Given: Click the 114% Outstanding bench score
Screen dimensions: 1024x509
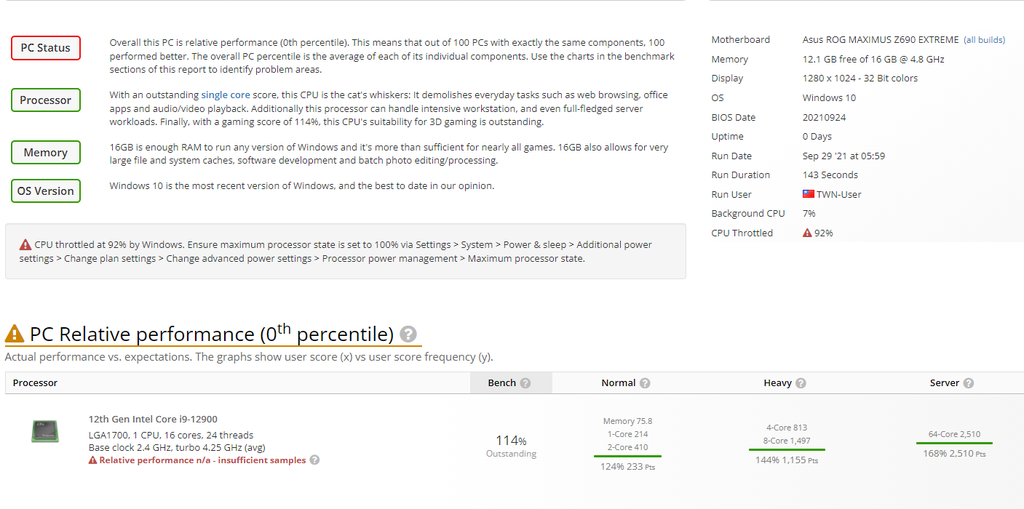Looking at the screenshot, I should pyautogui.click(x=511, y=446).
